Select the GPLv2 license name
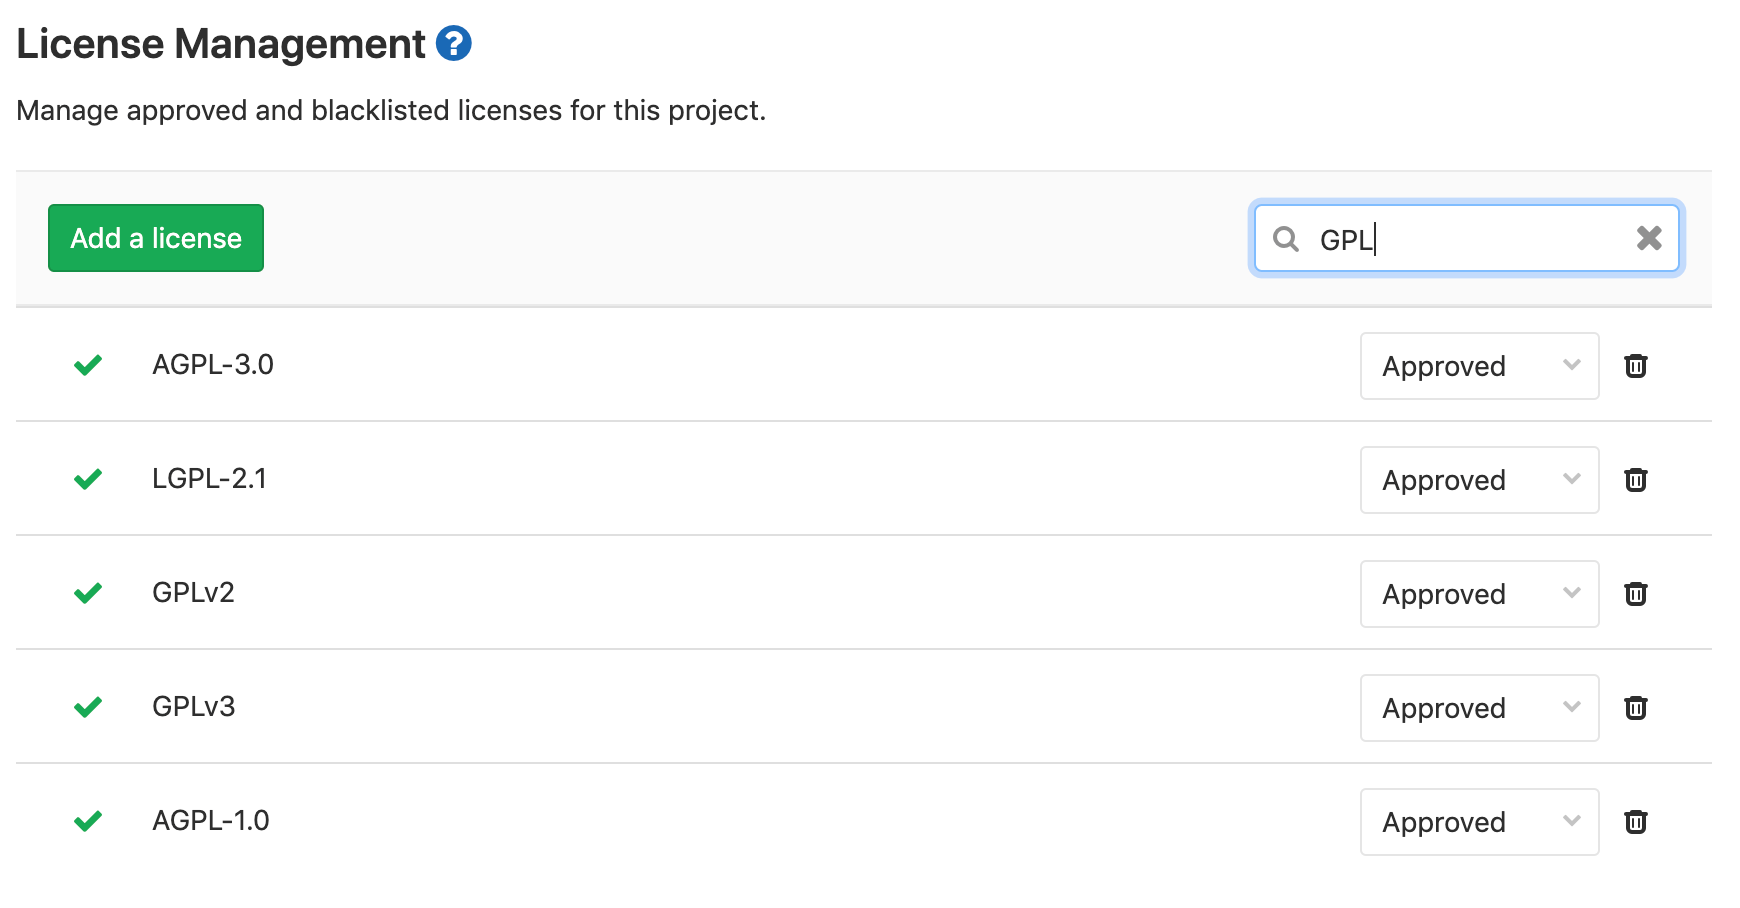 coord(193,593)
